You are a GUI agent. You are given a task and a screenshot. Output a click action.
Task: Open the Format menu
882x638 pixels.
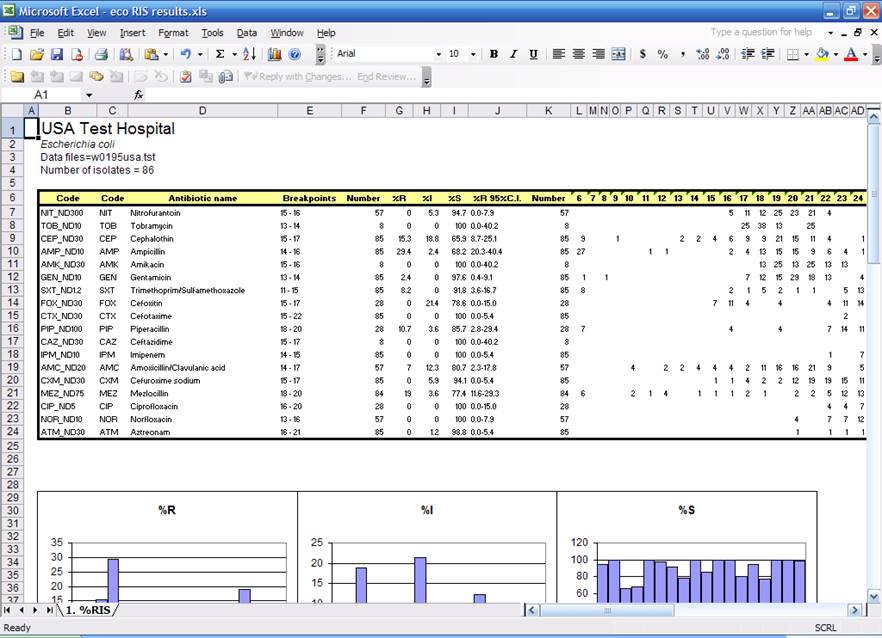(173, 33)
